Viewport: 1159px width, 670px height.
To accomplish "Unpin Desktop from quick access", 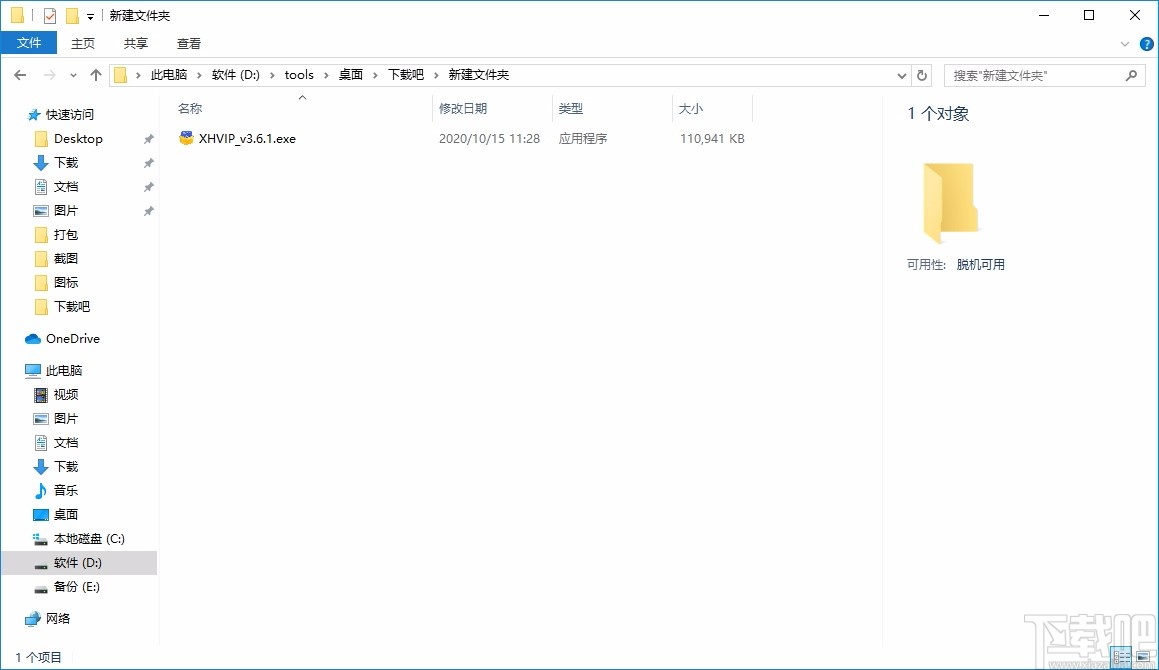I will coord(148,138).
